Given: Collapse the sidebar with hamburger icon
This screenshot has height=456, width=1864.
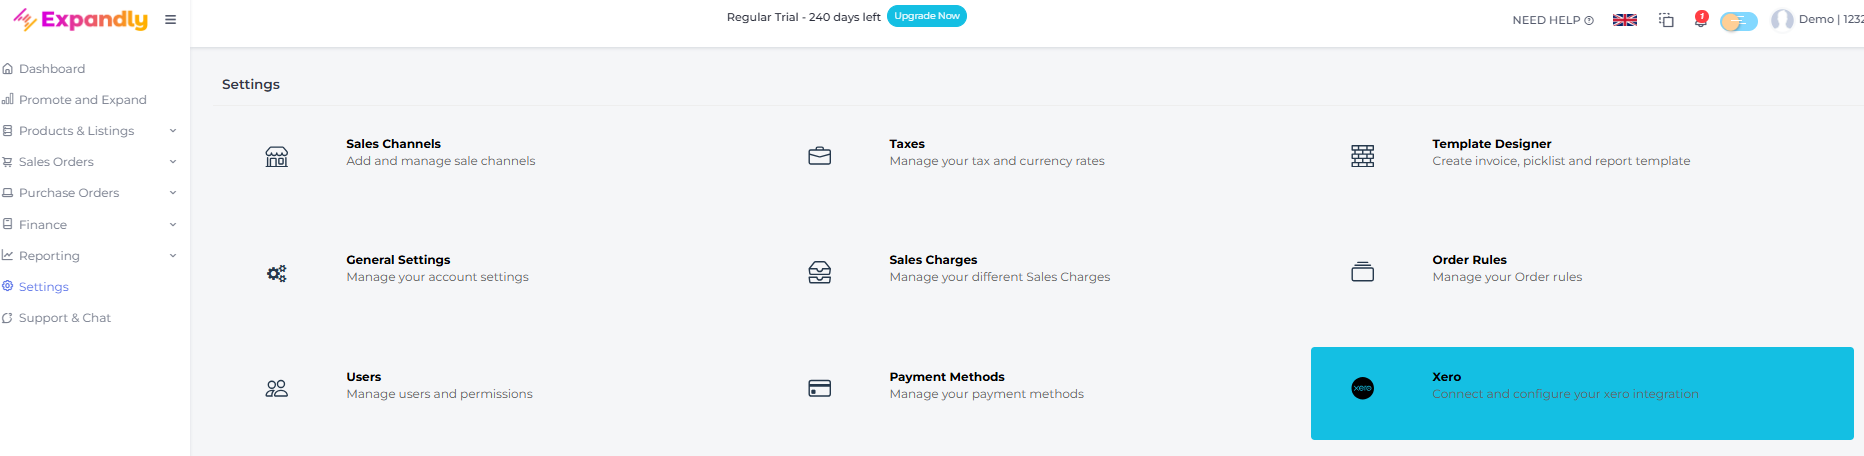Looking at the screenshot, I should (x=171, y=19).
